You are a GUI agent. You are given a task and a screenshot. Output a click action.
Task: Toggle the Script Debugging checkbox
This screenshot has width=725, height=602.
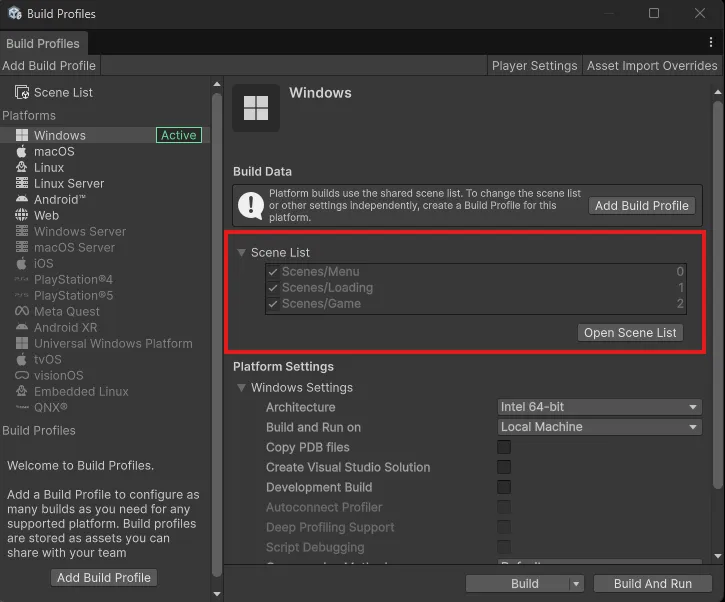coord(504,547)
